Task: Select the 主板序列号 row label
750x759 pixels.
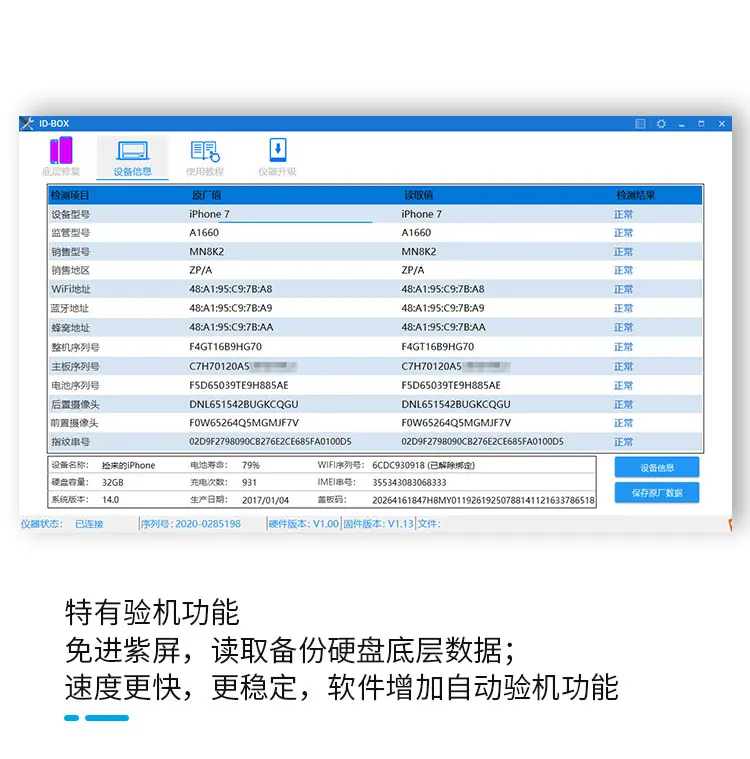Action: click(76, 366)
